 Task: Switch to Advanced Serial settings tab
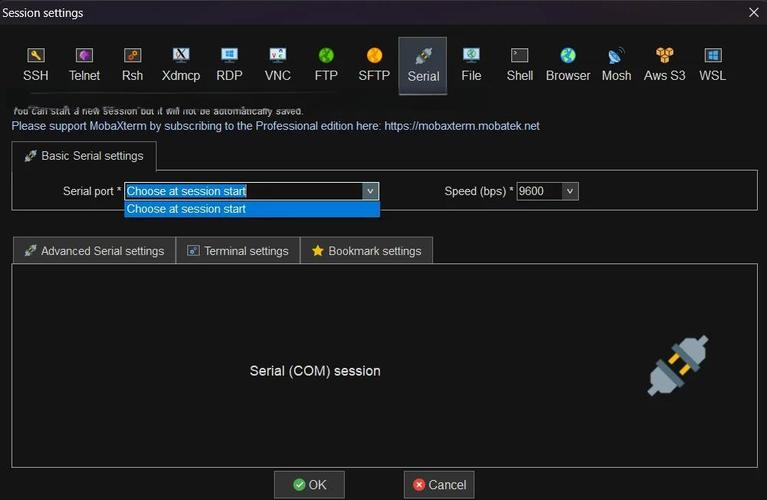coord(94,251)
